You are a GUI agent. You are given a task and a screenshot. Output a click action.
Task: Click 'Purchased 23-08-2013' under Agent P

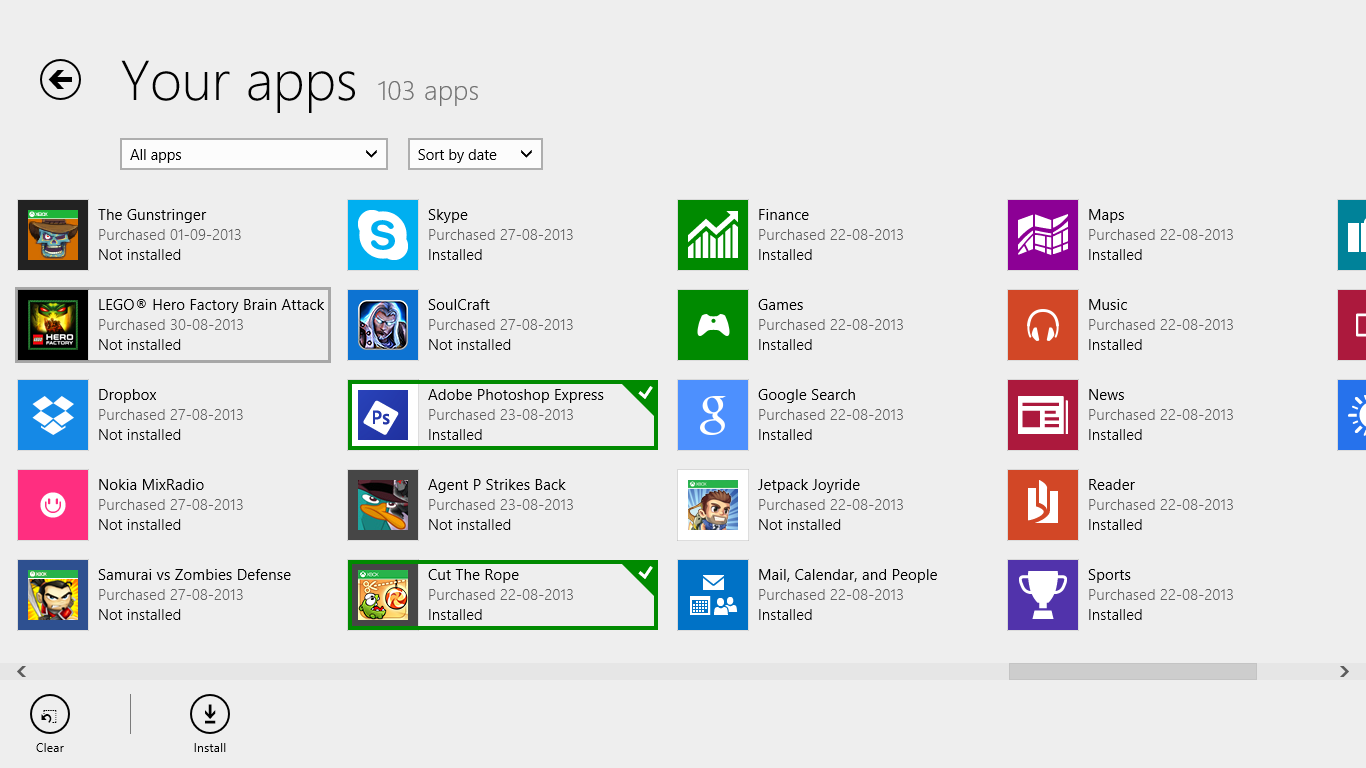[x=500, y=505]
